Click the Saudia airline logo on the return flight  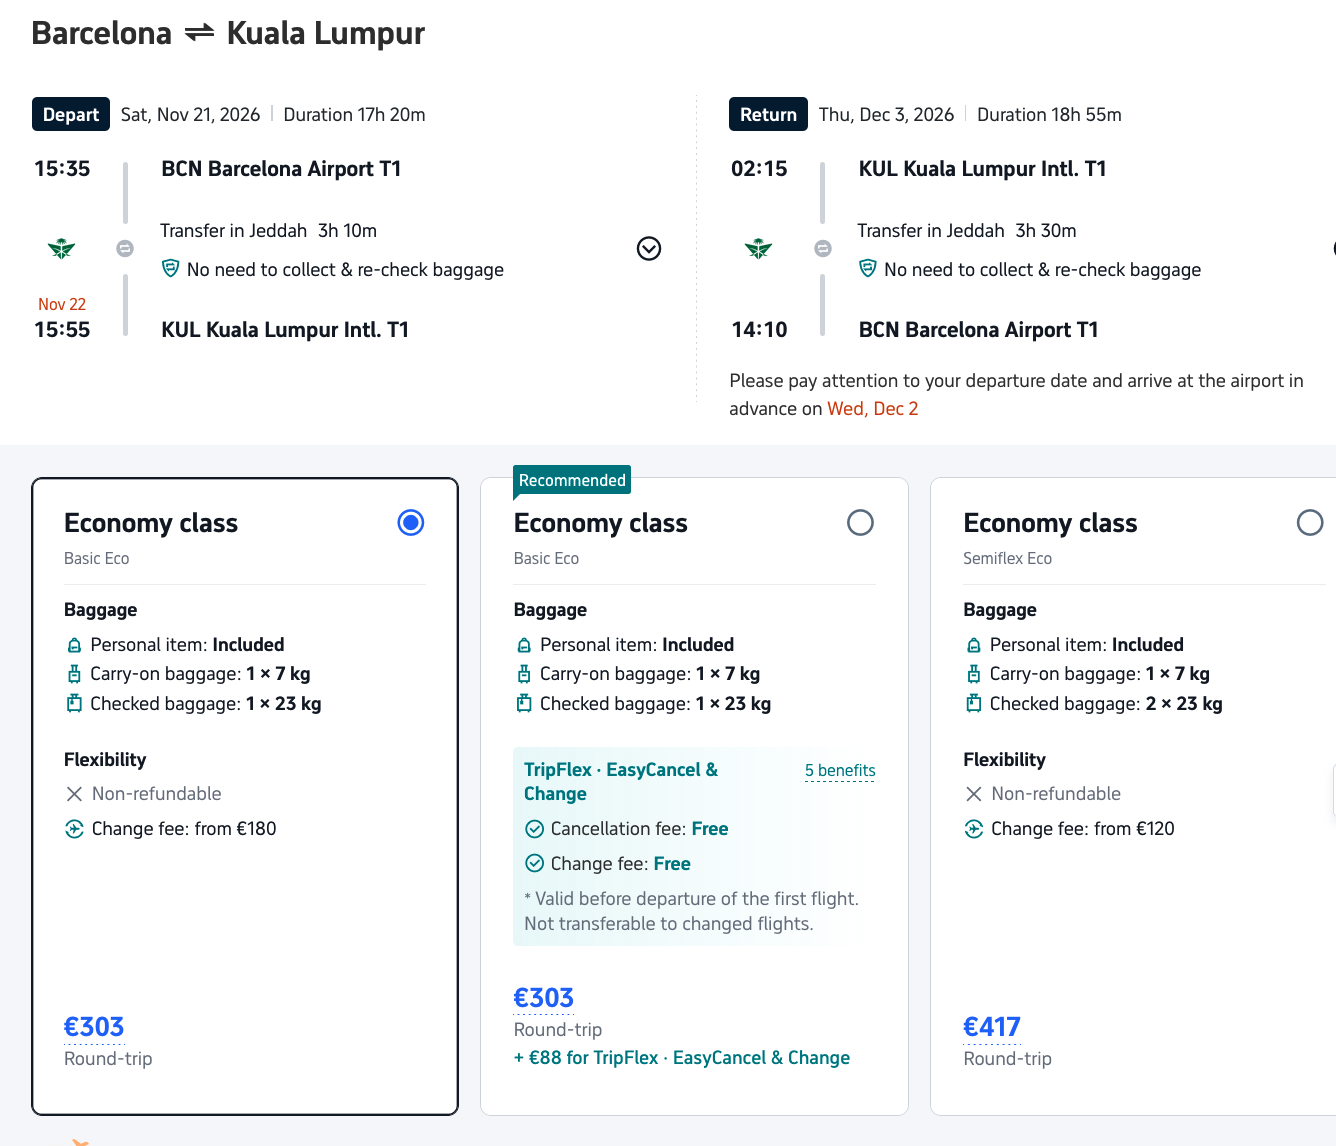coord(759,248)
